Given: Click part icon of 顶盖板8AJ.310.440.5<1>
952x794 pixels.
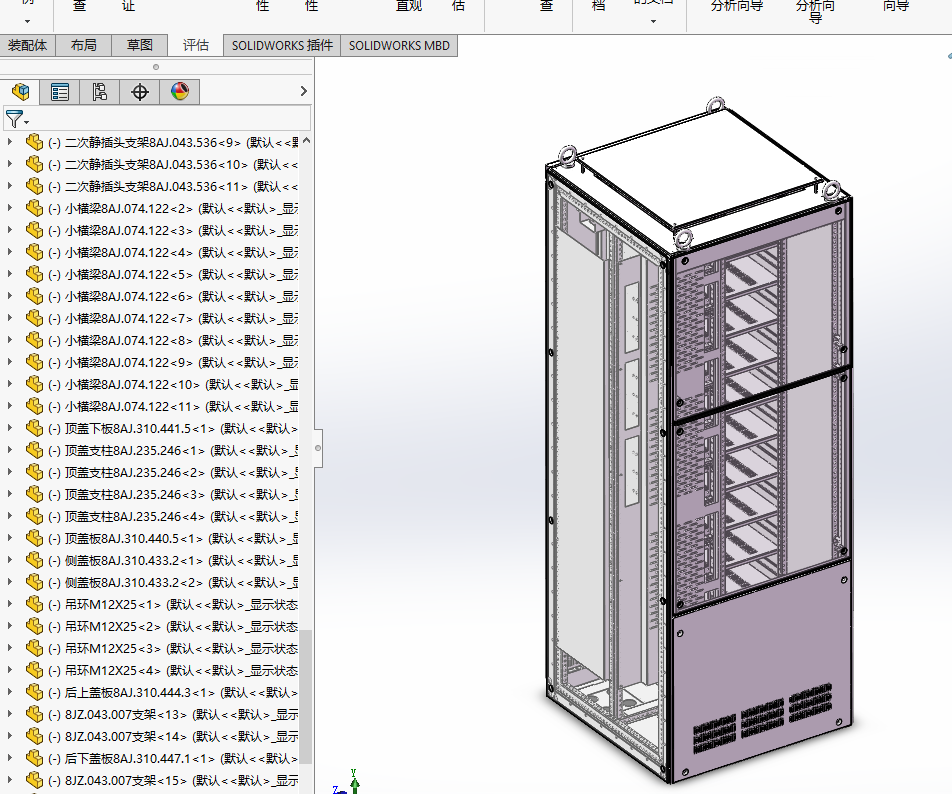Looking at the screenshot, I should point(35,538).
